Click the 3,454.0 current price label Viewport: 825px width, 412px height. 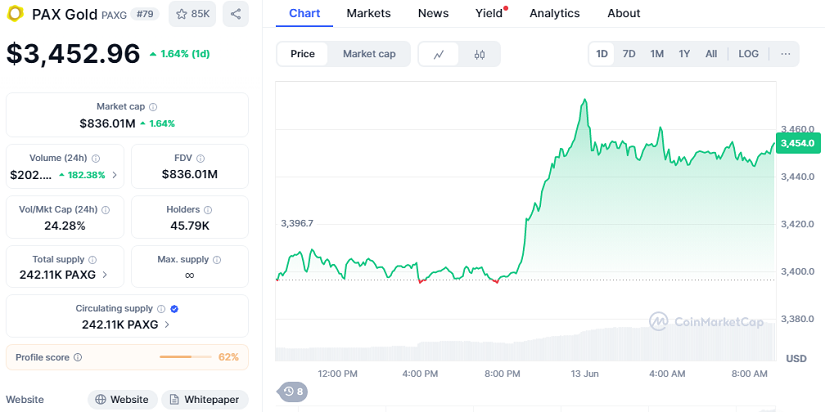click(797, 143)
